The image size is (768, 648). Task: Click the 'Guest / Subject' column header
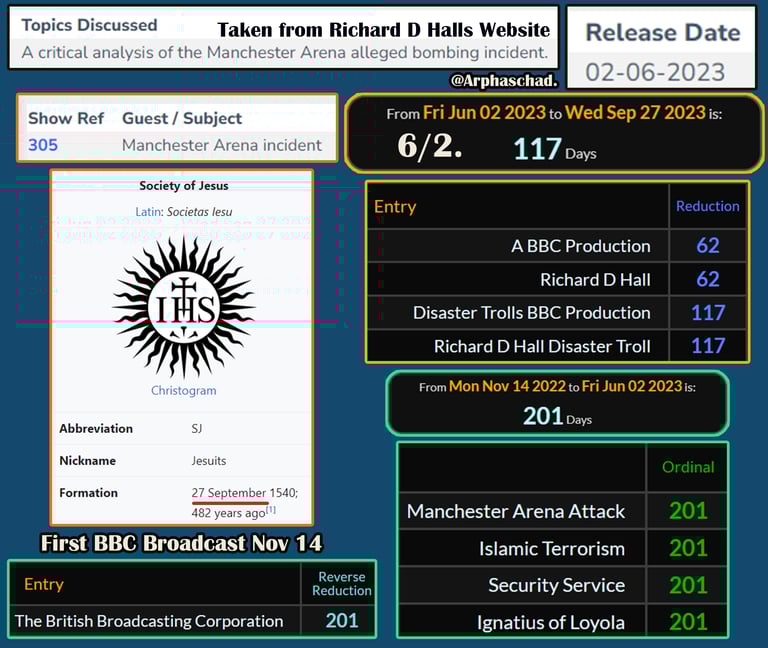(182, 119)
